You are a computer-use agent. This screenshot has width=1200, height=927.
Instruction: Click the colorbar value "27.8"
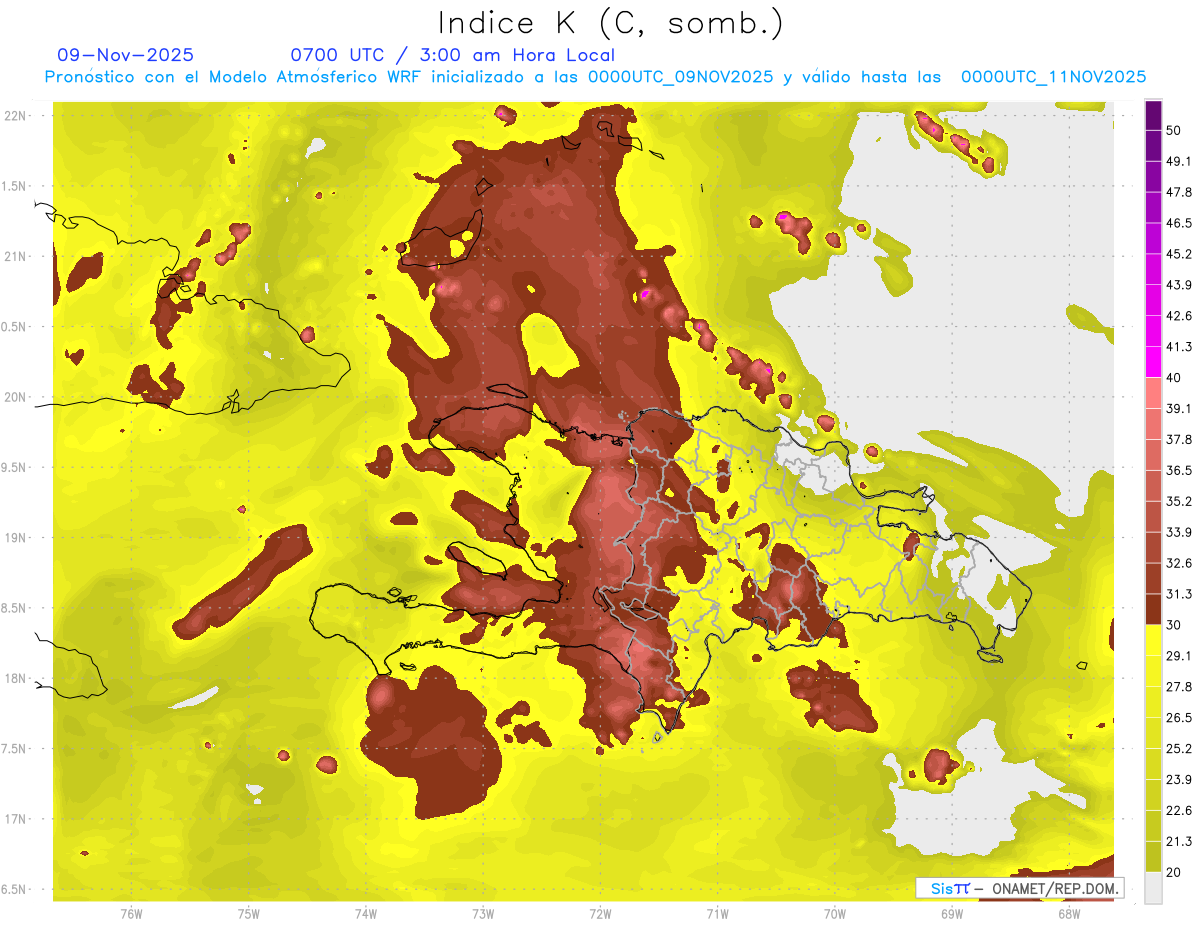click(1178, 687)
